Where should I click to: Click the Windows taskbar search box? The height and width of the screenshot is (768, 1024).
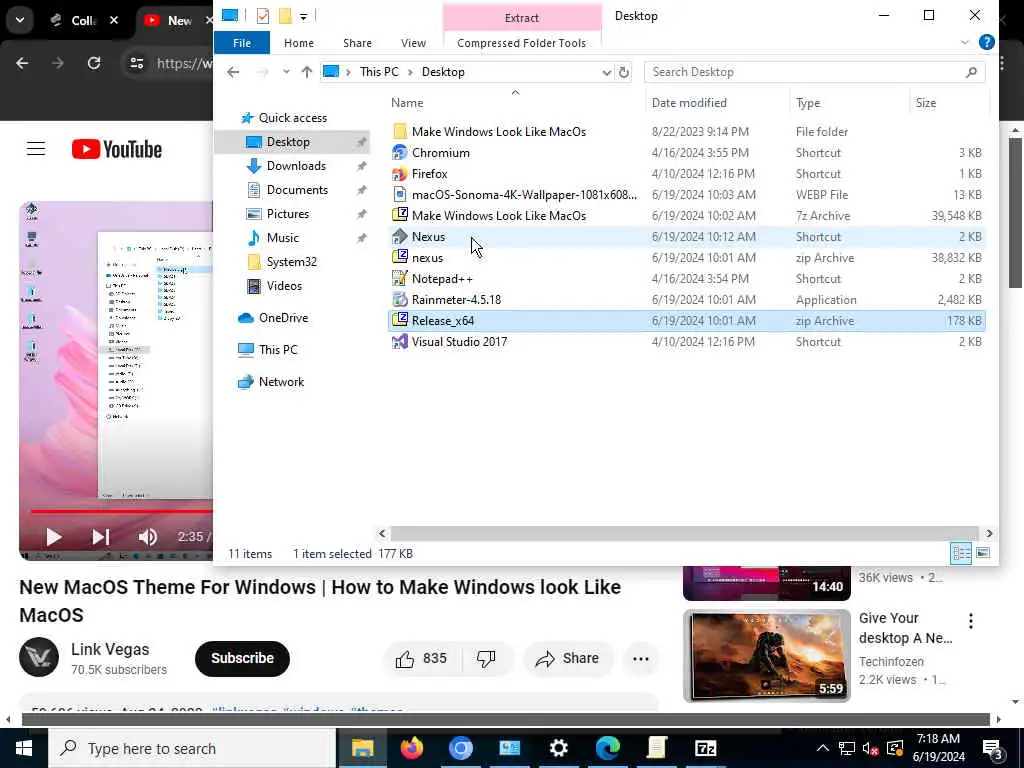coord(193,748)
